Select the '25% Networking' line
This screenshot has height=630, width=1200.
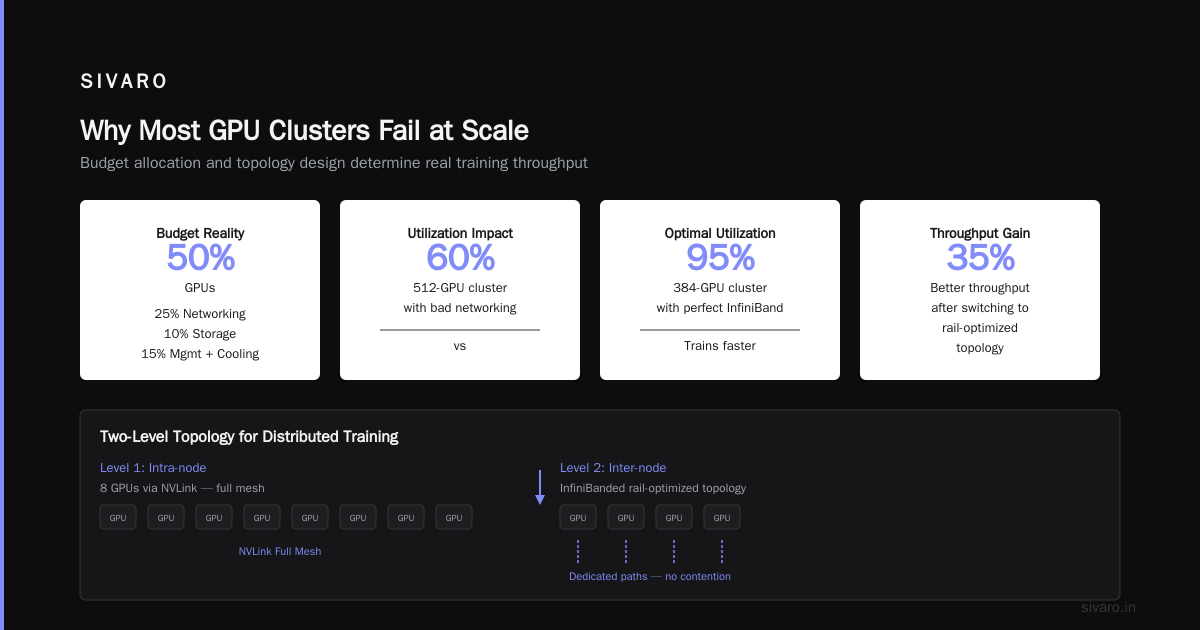click(x=200, y=314)
